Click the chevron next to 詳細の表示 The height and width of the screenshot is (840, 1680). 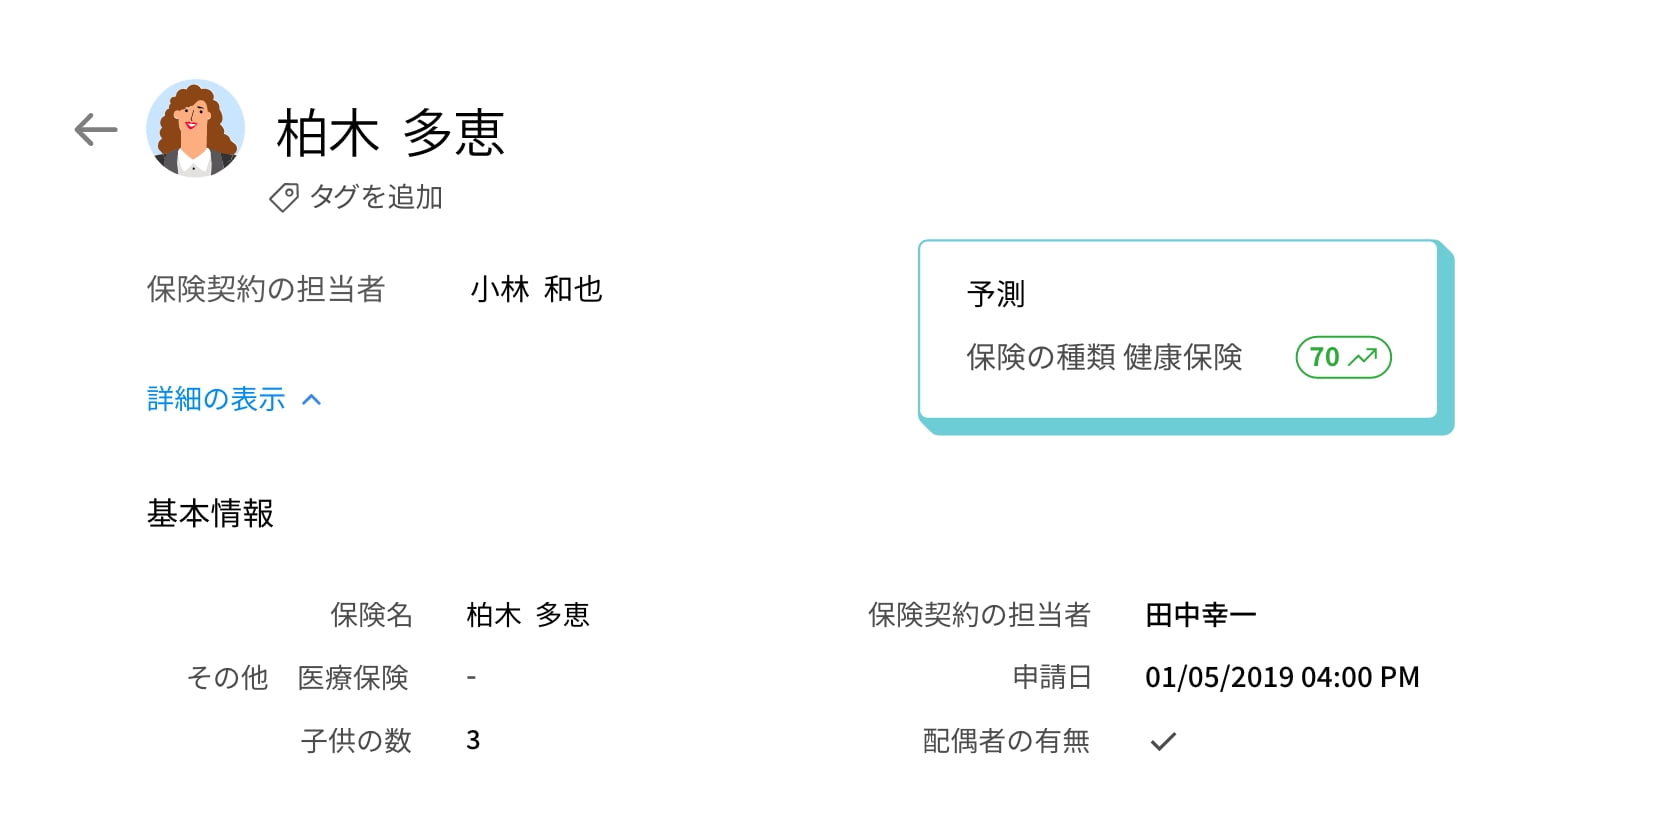[312, 400]
